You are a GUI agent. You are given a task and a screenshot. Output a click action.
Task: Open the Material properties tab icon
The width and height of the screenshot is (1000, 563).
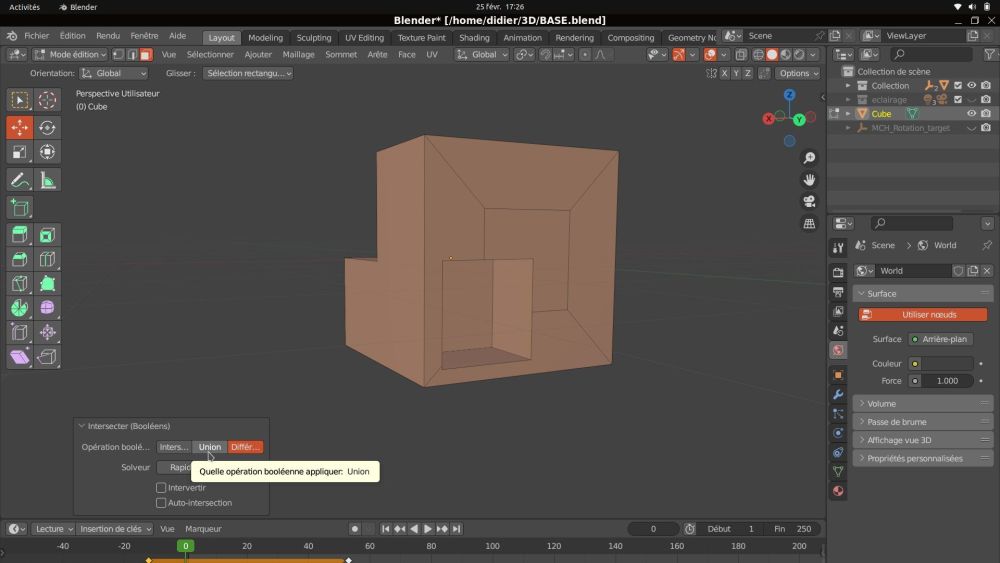point(838,491)
